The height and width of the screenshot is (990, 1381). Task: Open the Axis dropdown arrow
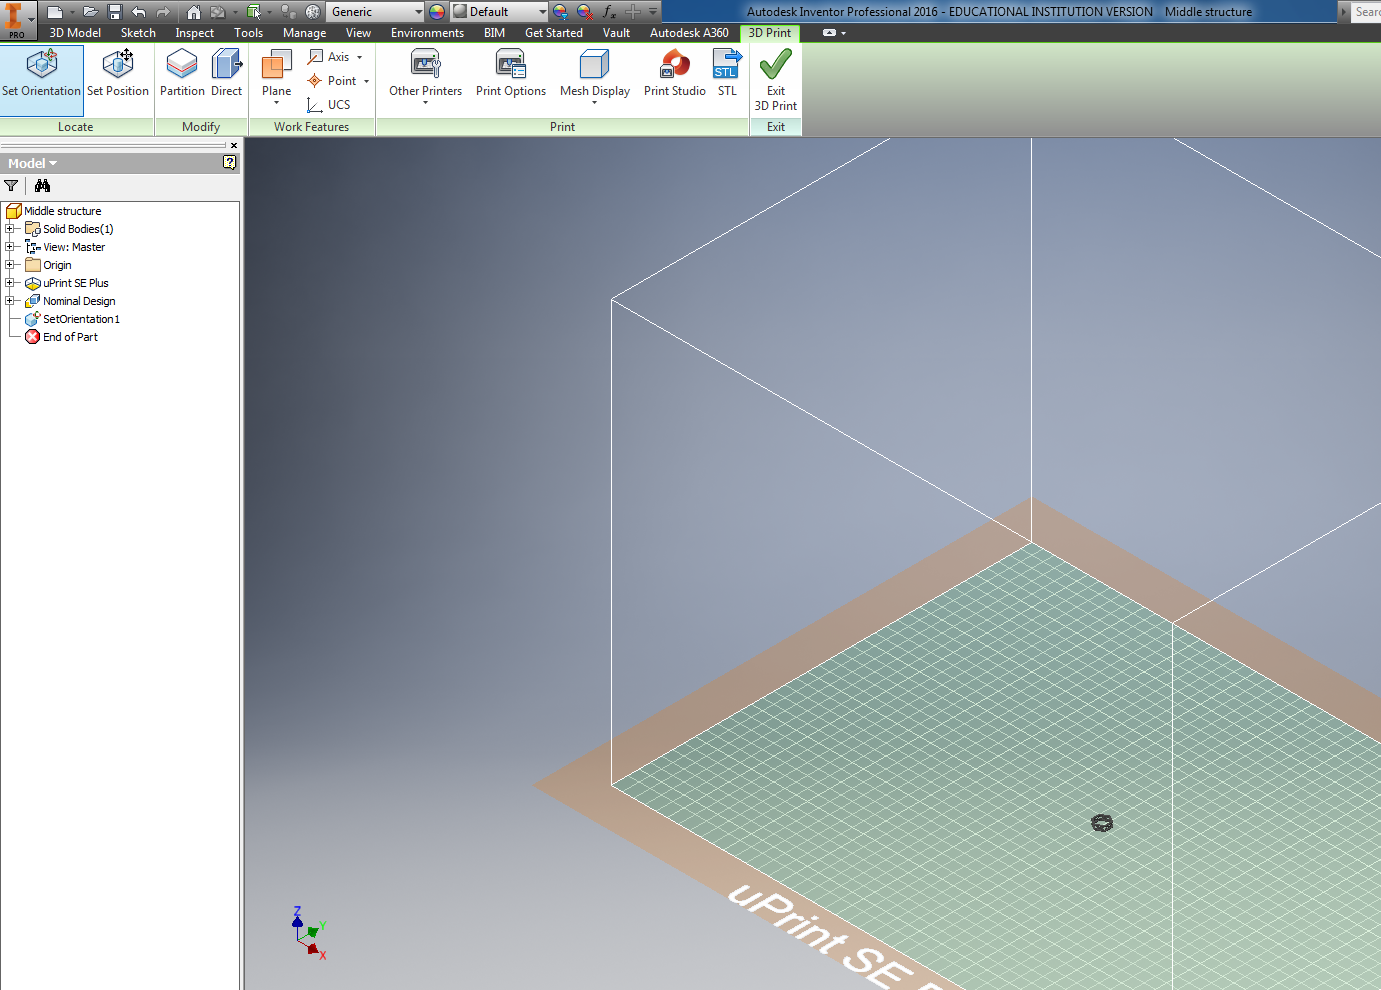pyautogui.click(x=360, y=57)
